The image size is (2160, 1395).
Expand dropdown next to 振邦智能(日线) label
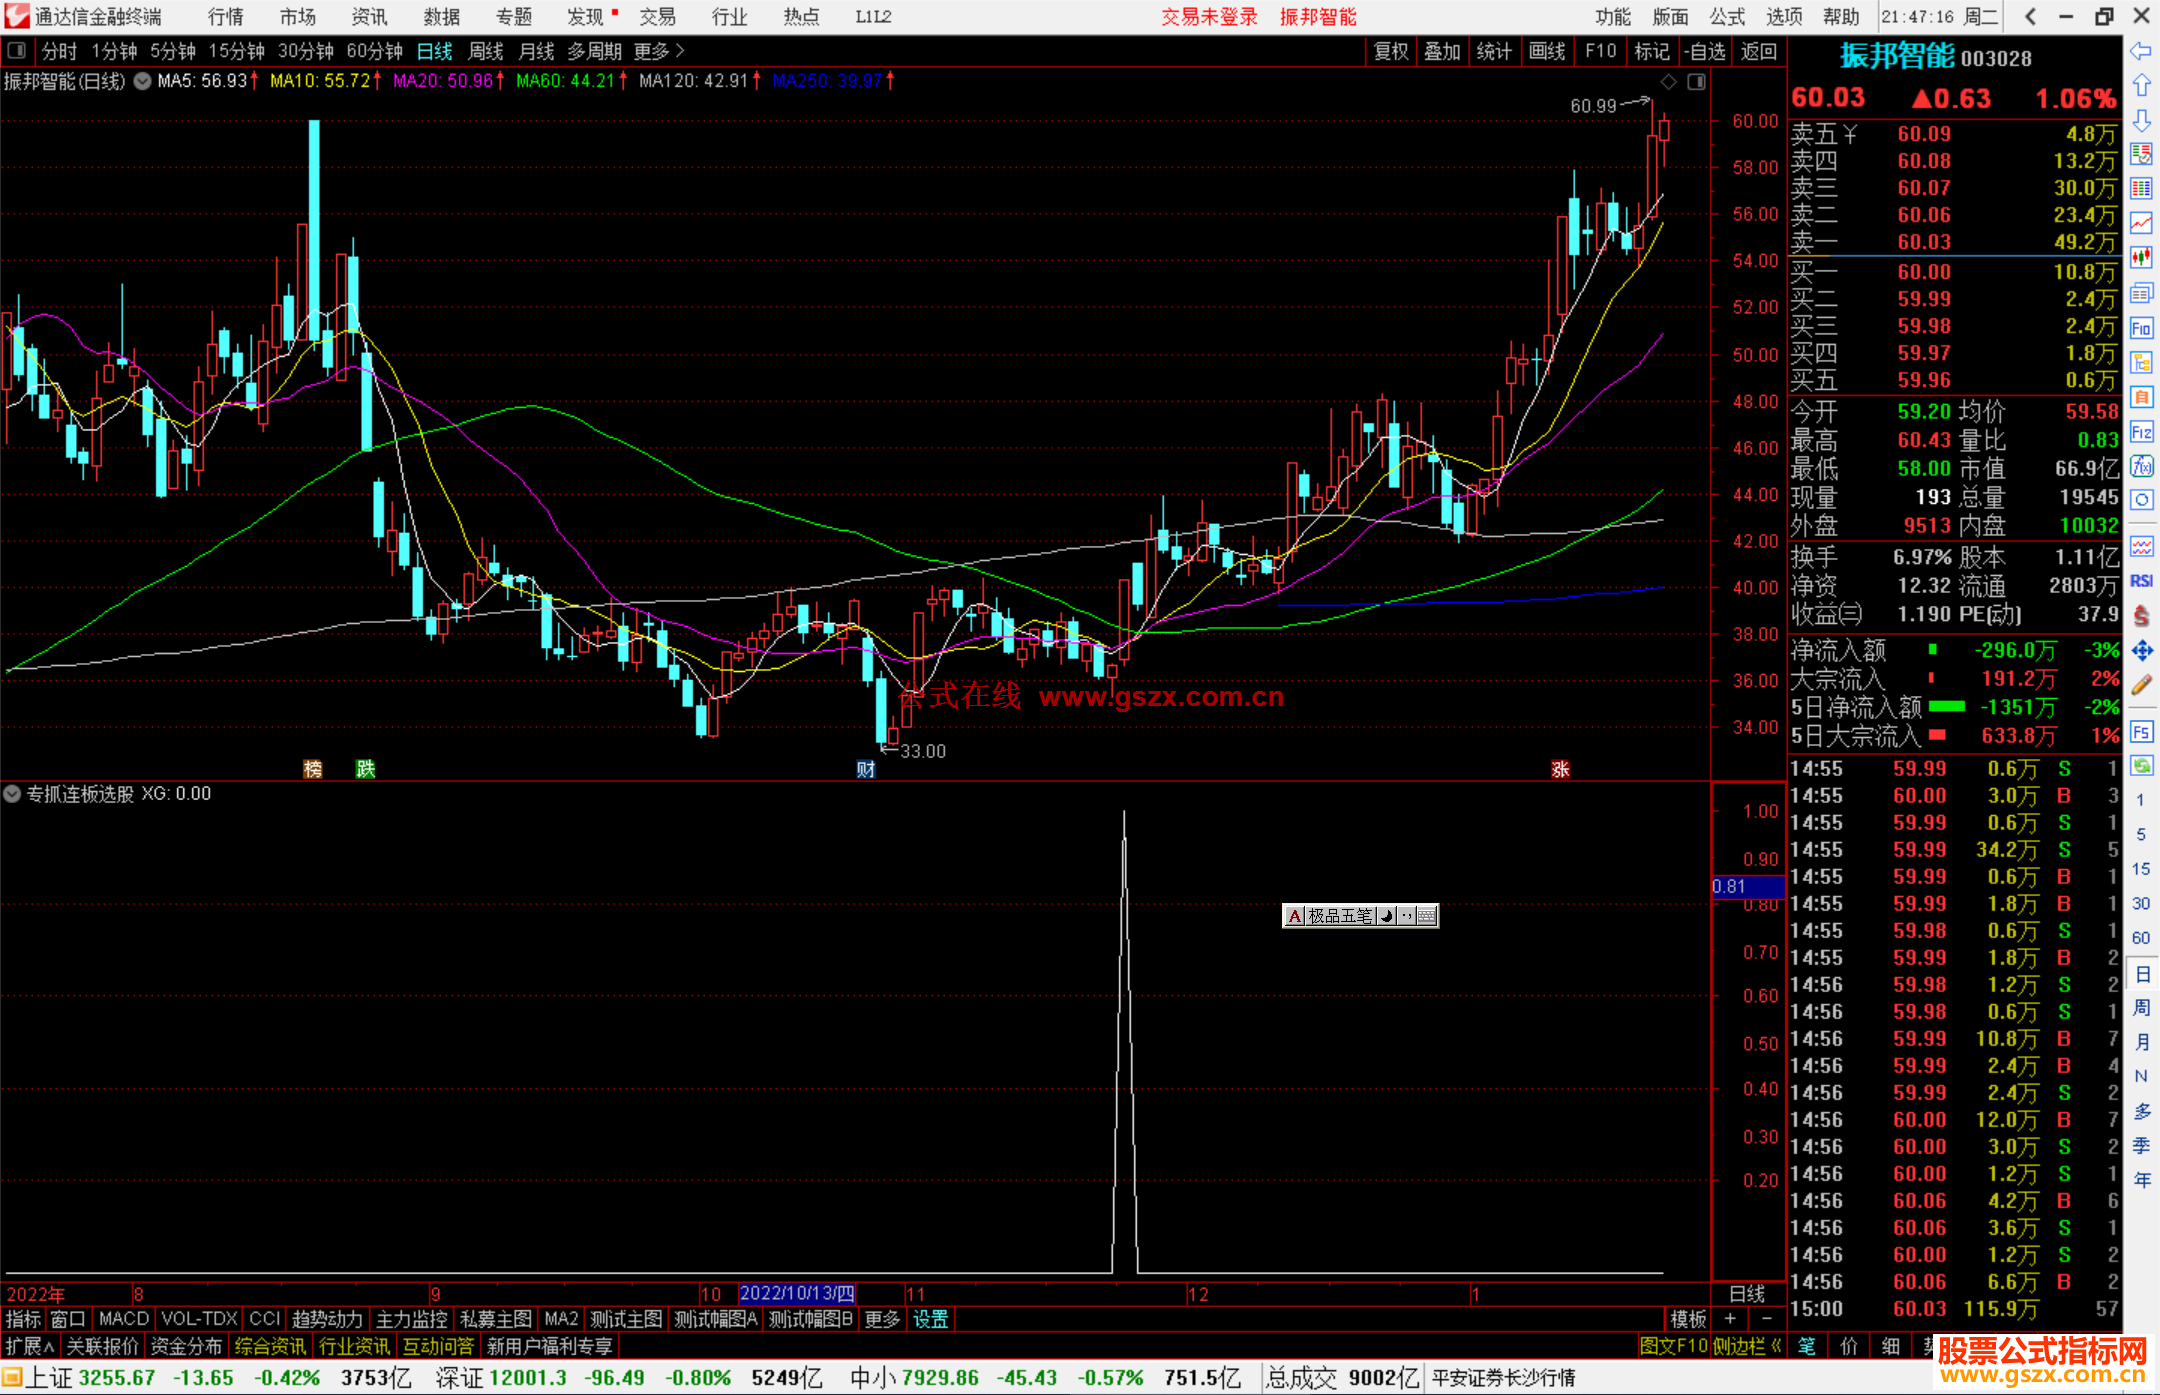(143, 81)
